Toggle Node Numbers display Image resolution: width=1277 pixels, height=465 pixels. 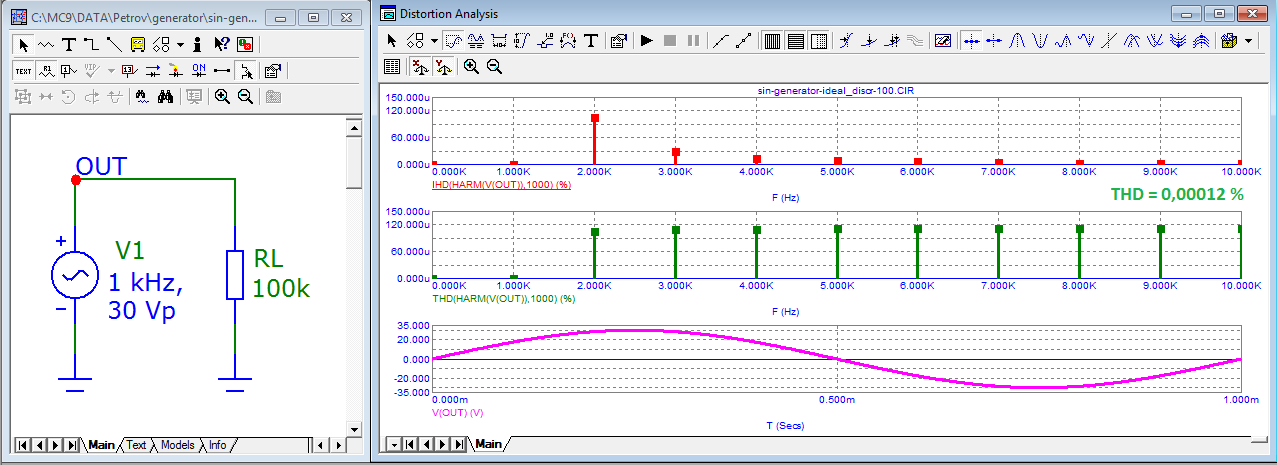pos(69,71)
